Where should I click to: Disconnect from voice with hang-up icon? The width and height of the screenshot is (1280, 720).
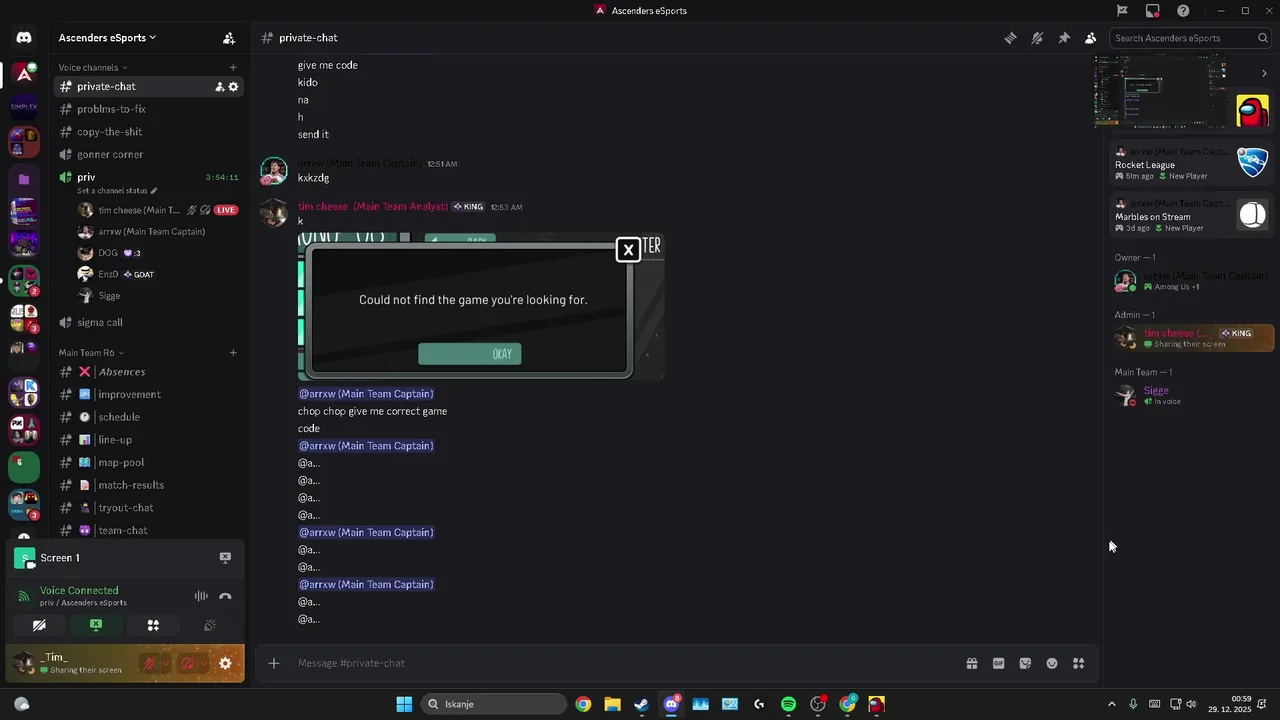225,596
